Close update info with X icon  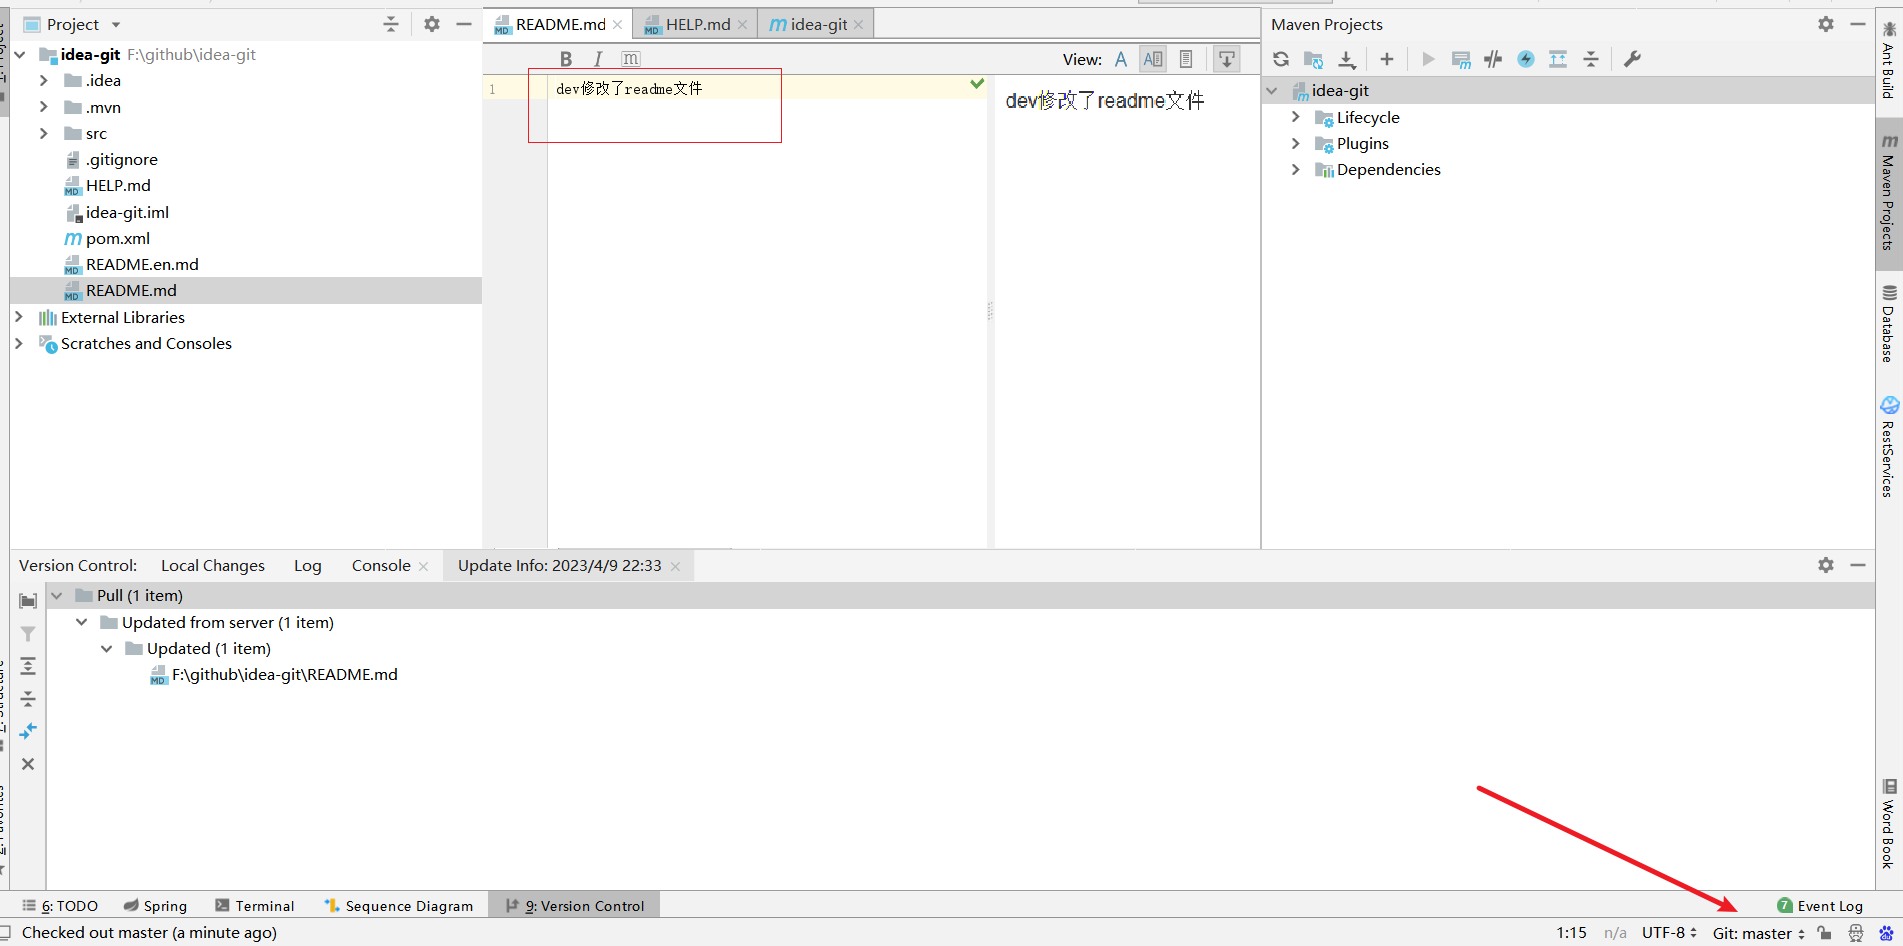tap(28, 764)
